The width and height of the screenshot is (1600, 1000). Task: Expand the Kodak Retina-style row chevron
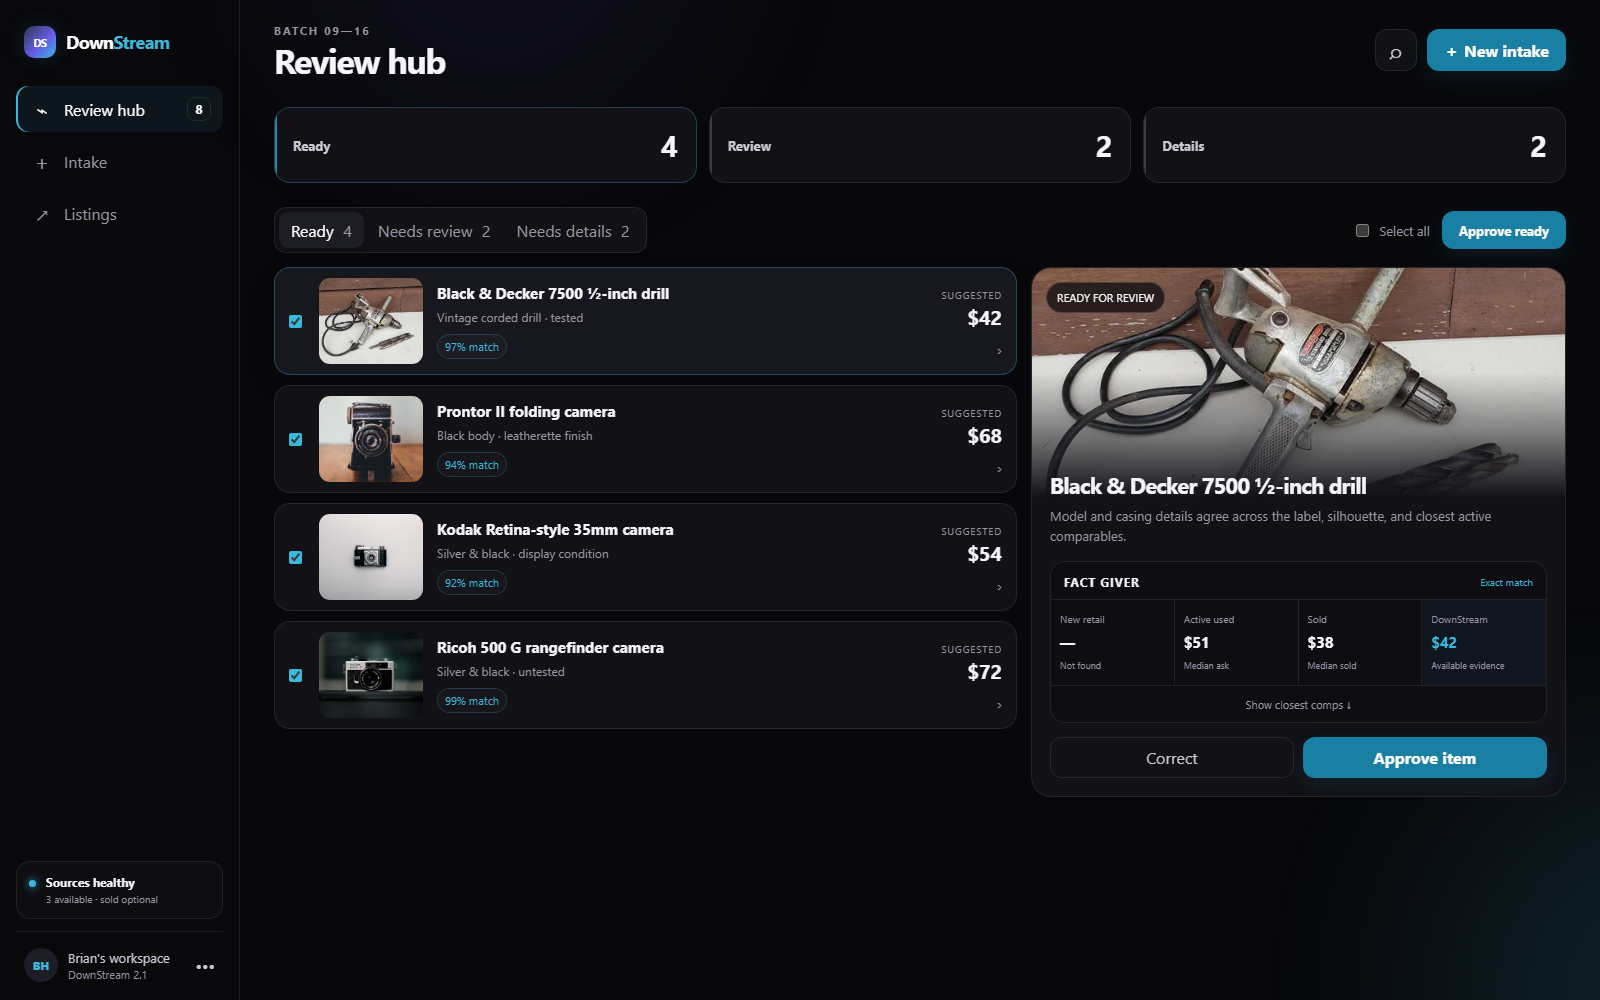click(999, 587)
